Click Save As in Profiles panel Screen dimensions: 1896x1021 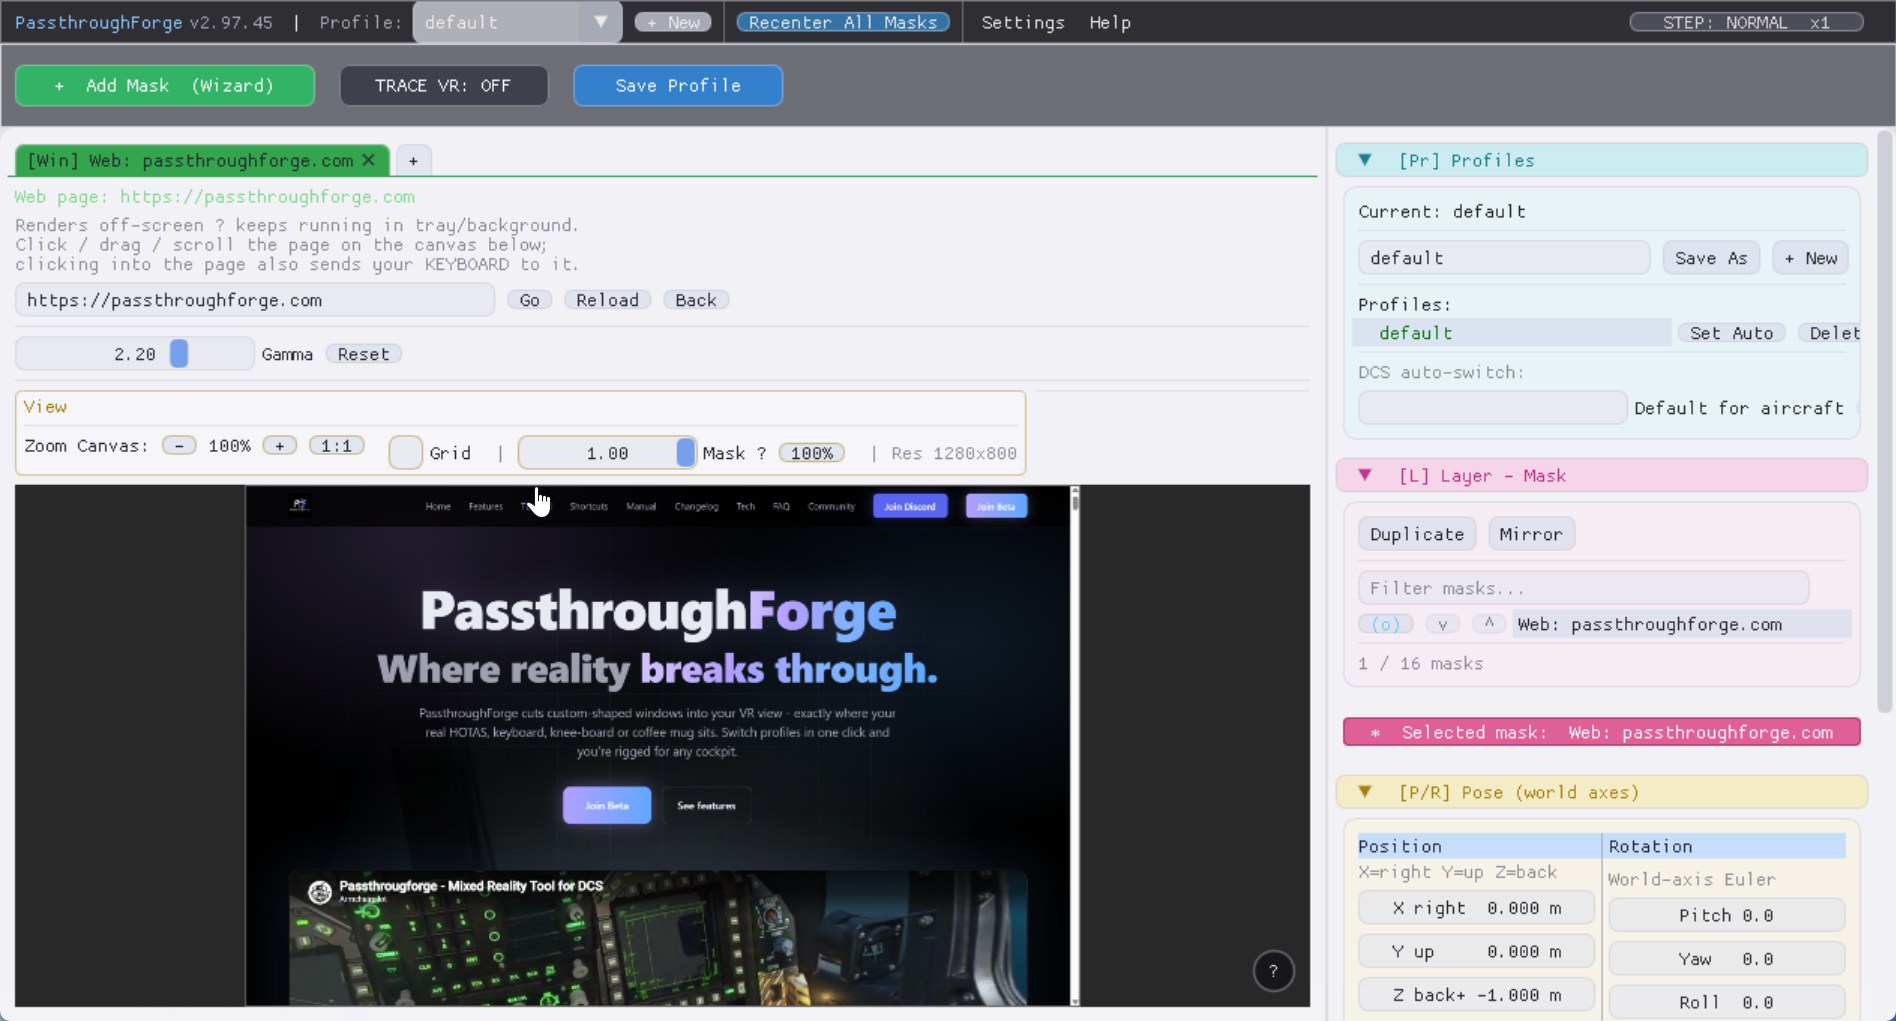point(1711,258)
